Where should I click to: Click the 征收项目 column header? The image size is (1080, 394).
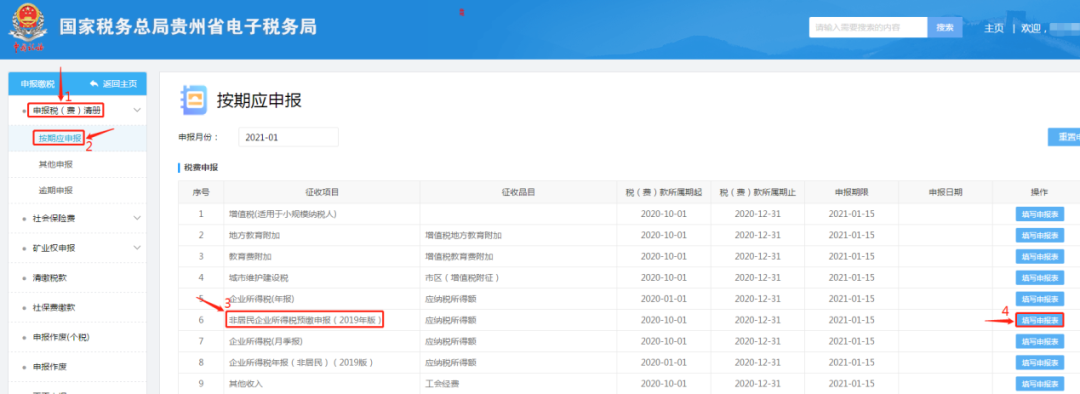(x=322, y=192)
